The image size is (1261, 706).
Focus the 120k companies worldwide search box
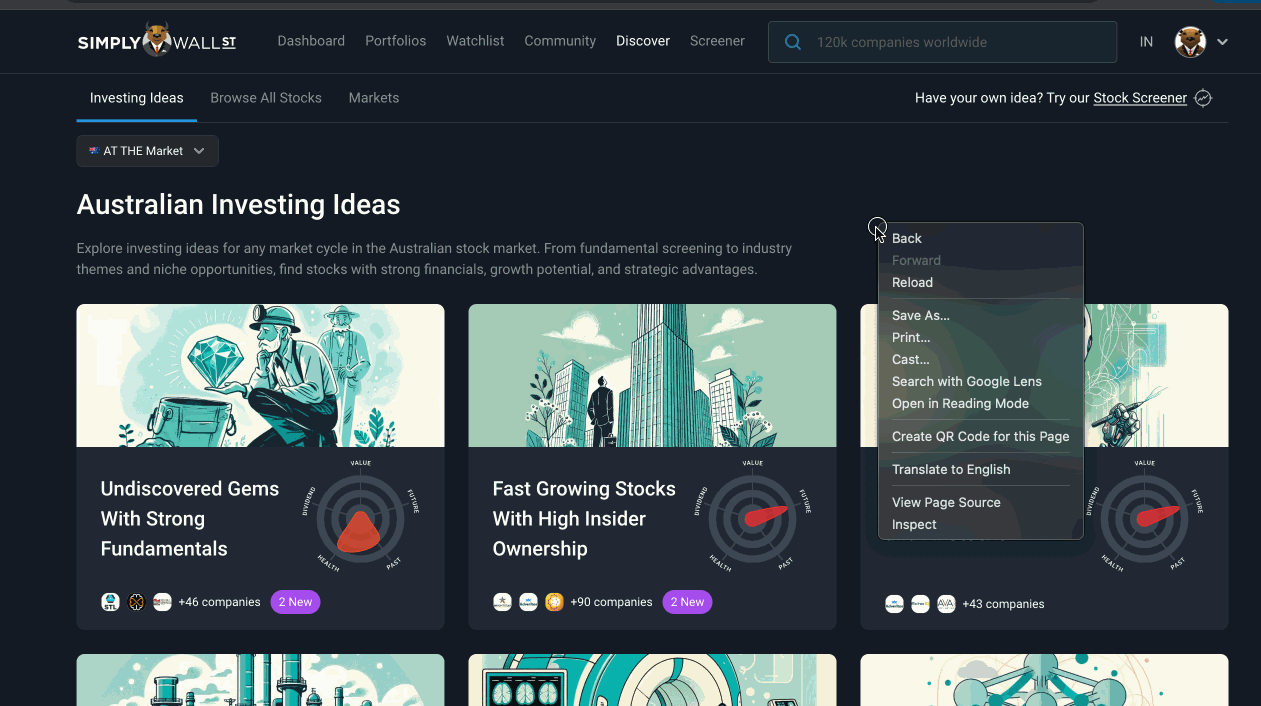coord(942,42)
